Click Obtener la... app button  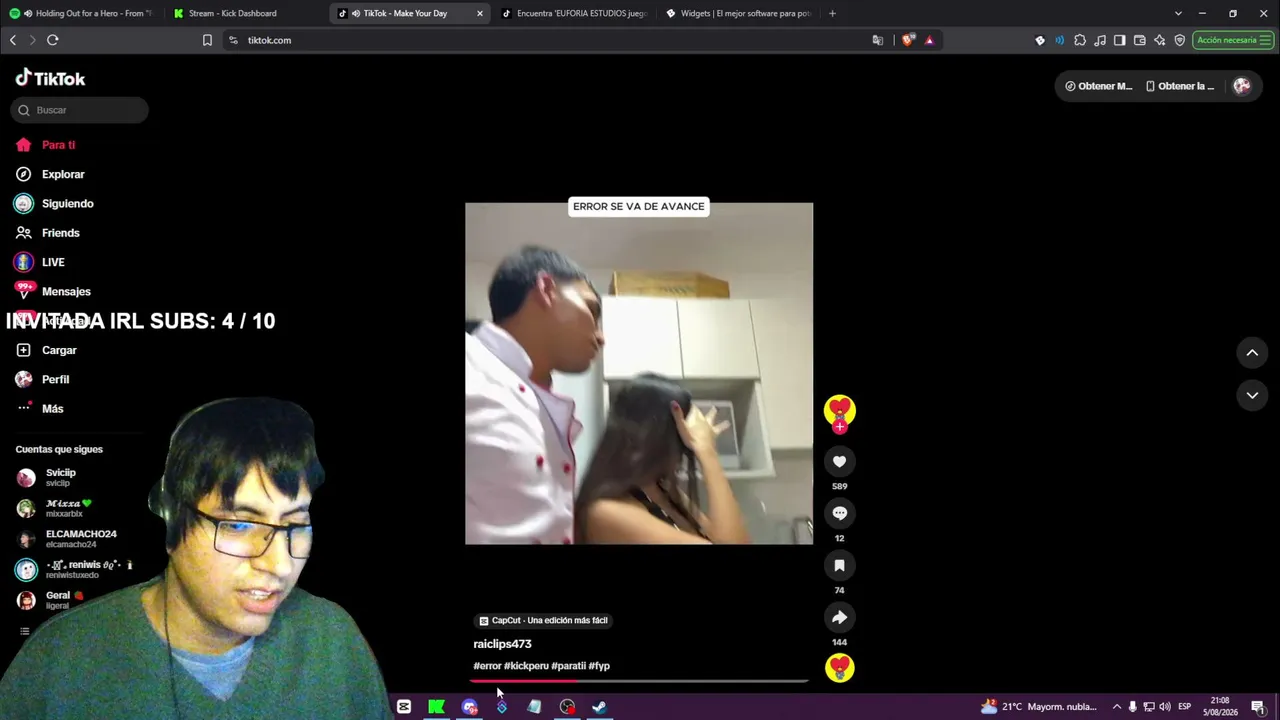(x=1180, y=86)
